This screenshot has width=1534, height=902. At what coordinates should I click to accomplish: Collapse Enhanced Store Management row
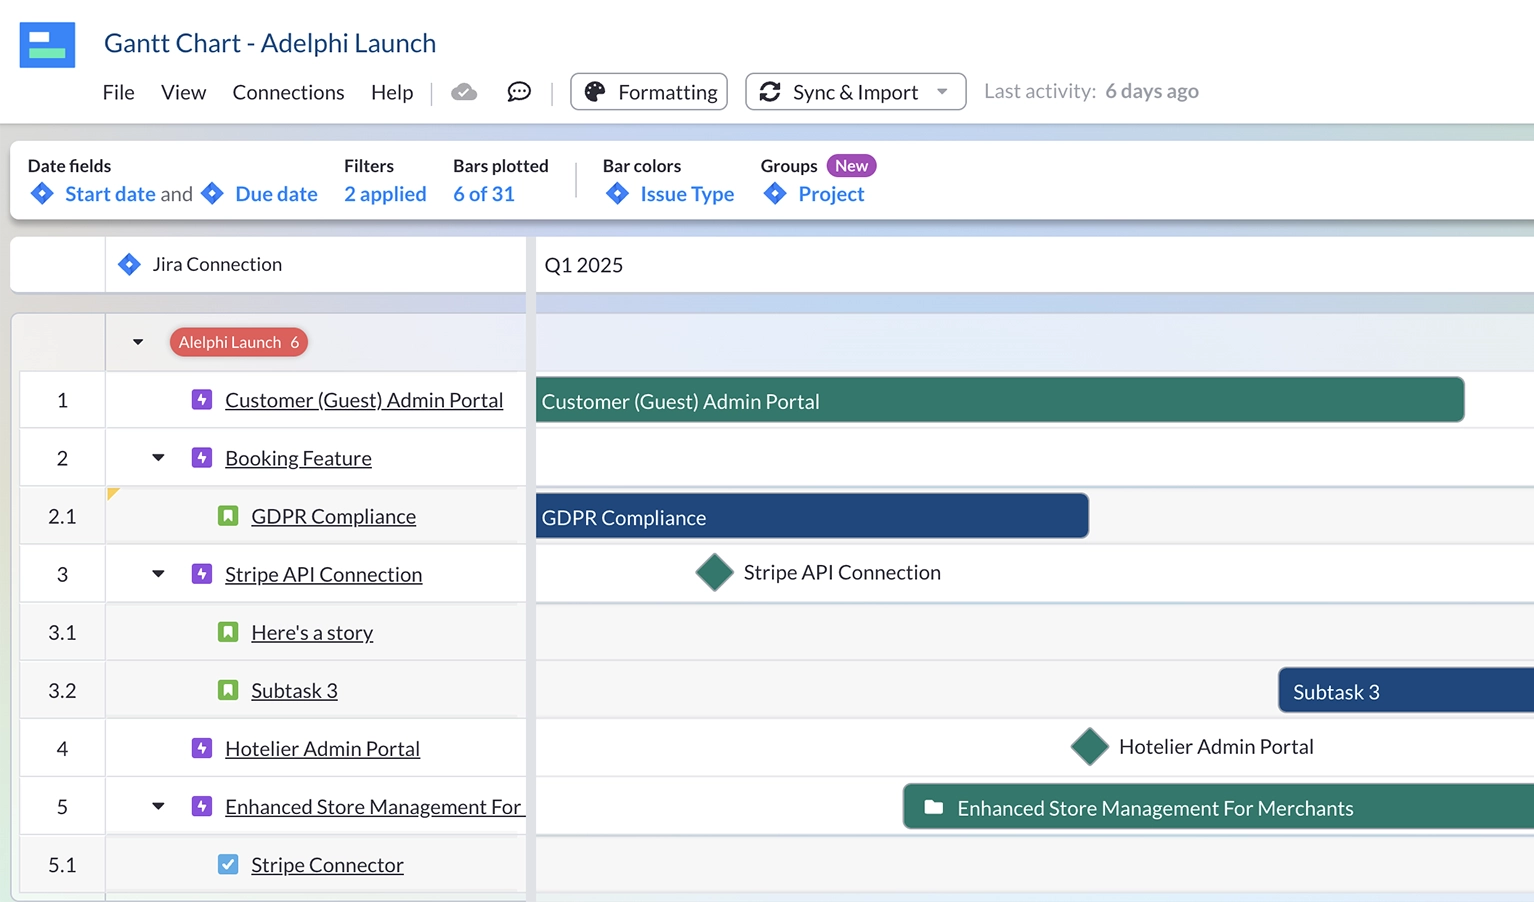[158, 806]
